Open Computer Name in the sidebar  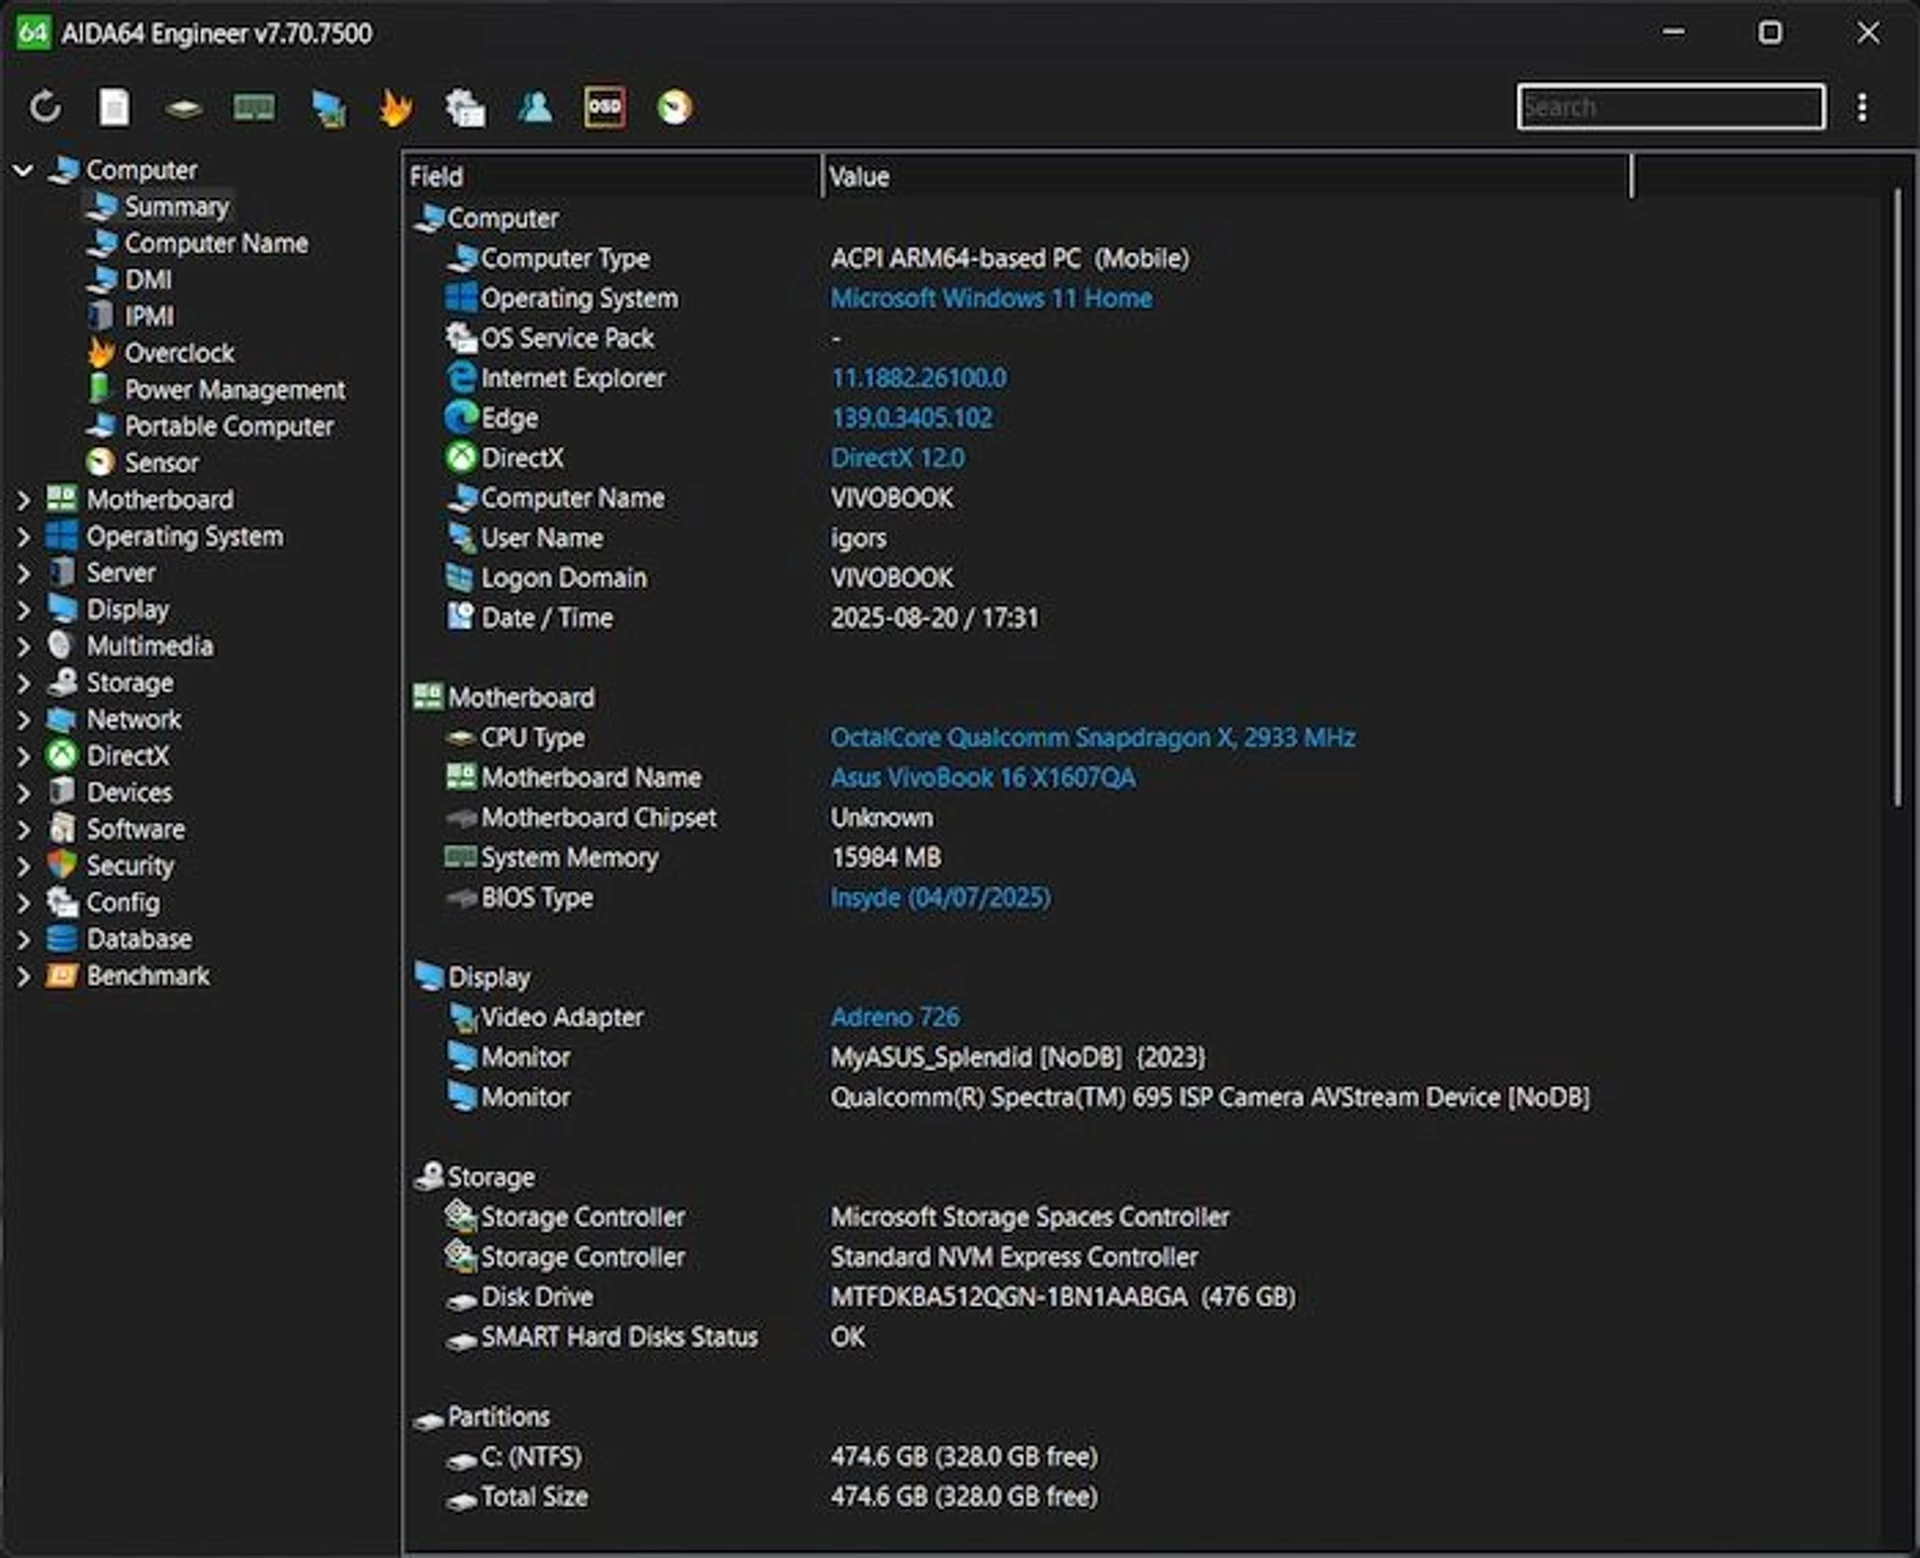coord(216,243)
